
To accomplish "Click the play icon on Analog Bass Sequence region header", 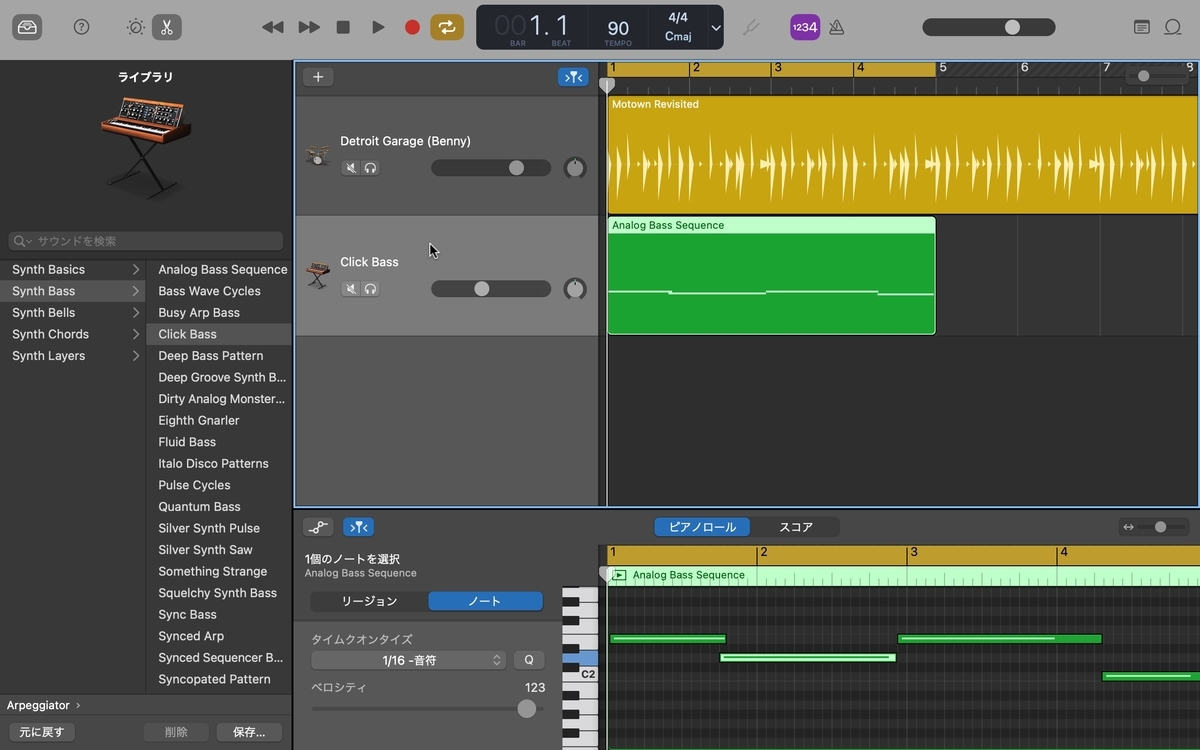I will (619, 575).
